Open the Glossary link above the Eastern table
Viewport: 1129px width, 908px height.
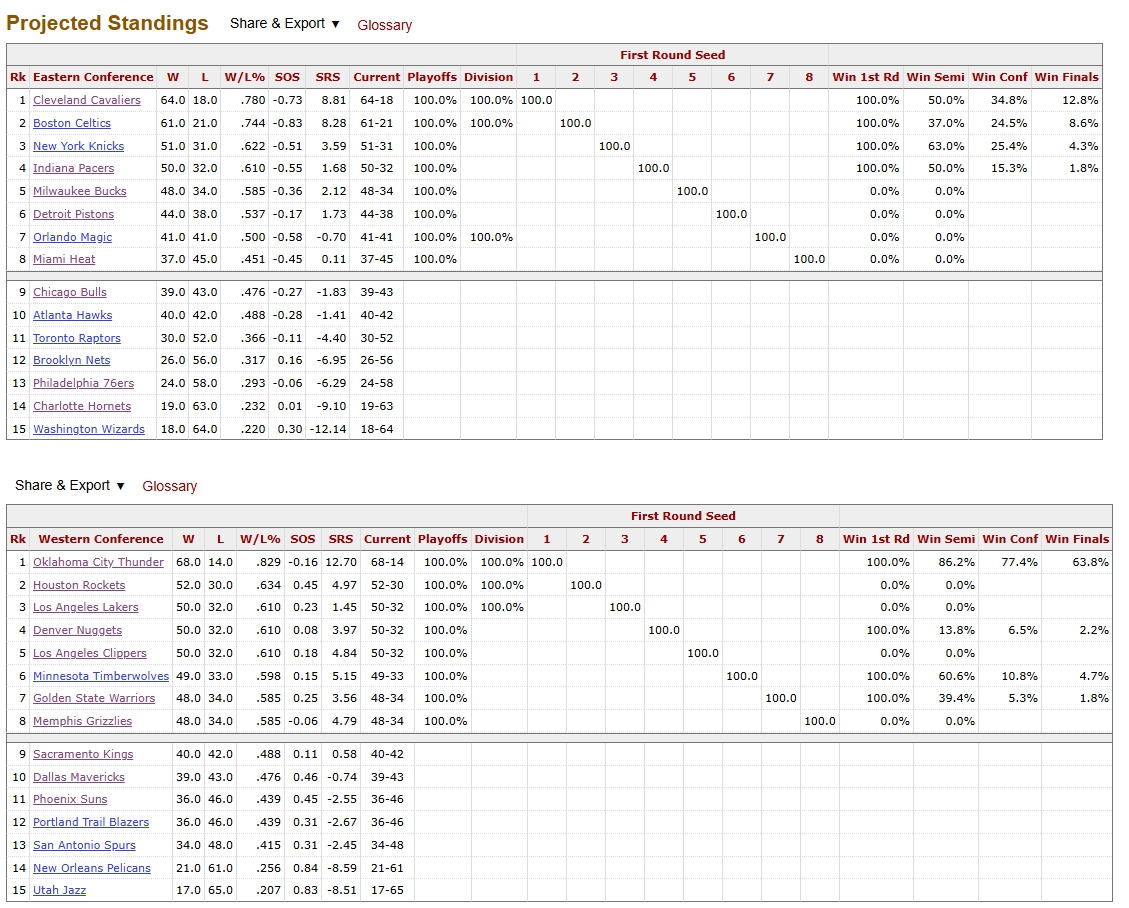coord(384,25)
